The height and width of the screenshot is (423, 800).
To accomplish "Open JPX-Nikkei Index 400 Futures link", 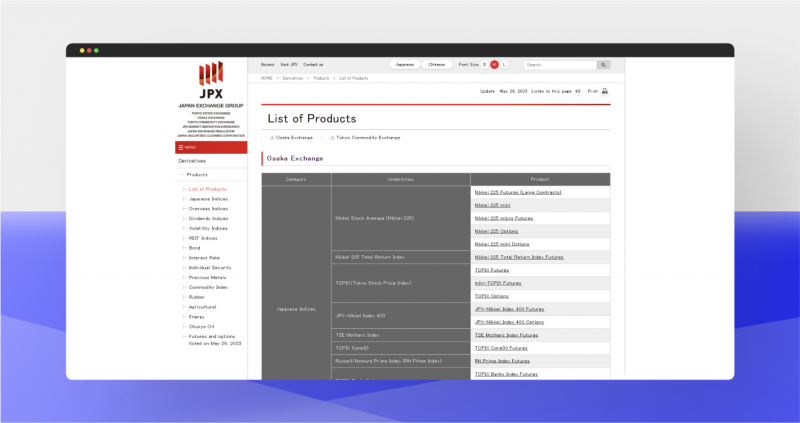I will click(509, 309).
